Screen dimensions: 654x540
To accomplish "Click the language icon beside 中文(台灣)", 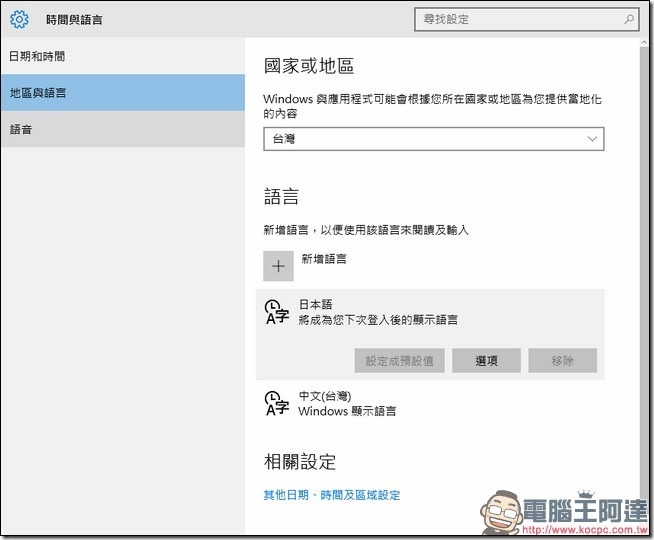I will (x=277, y=403).
